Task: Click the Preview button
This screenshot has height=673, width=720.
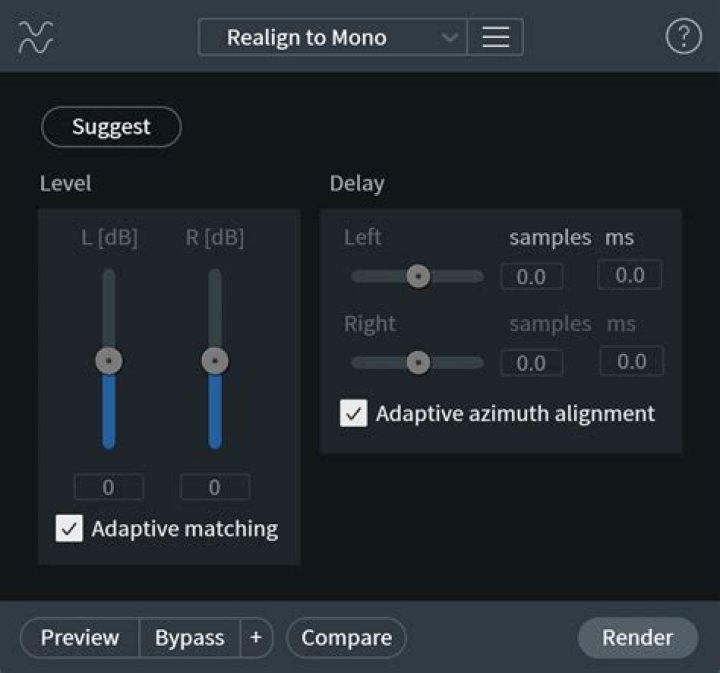Action: tap(80, 638)
